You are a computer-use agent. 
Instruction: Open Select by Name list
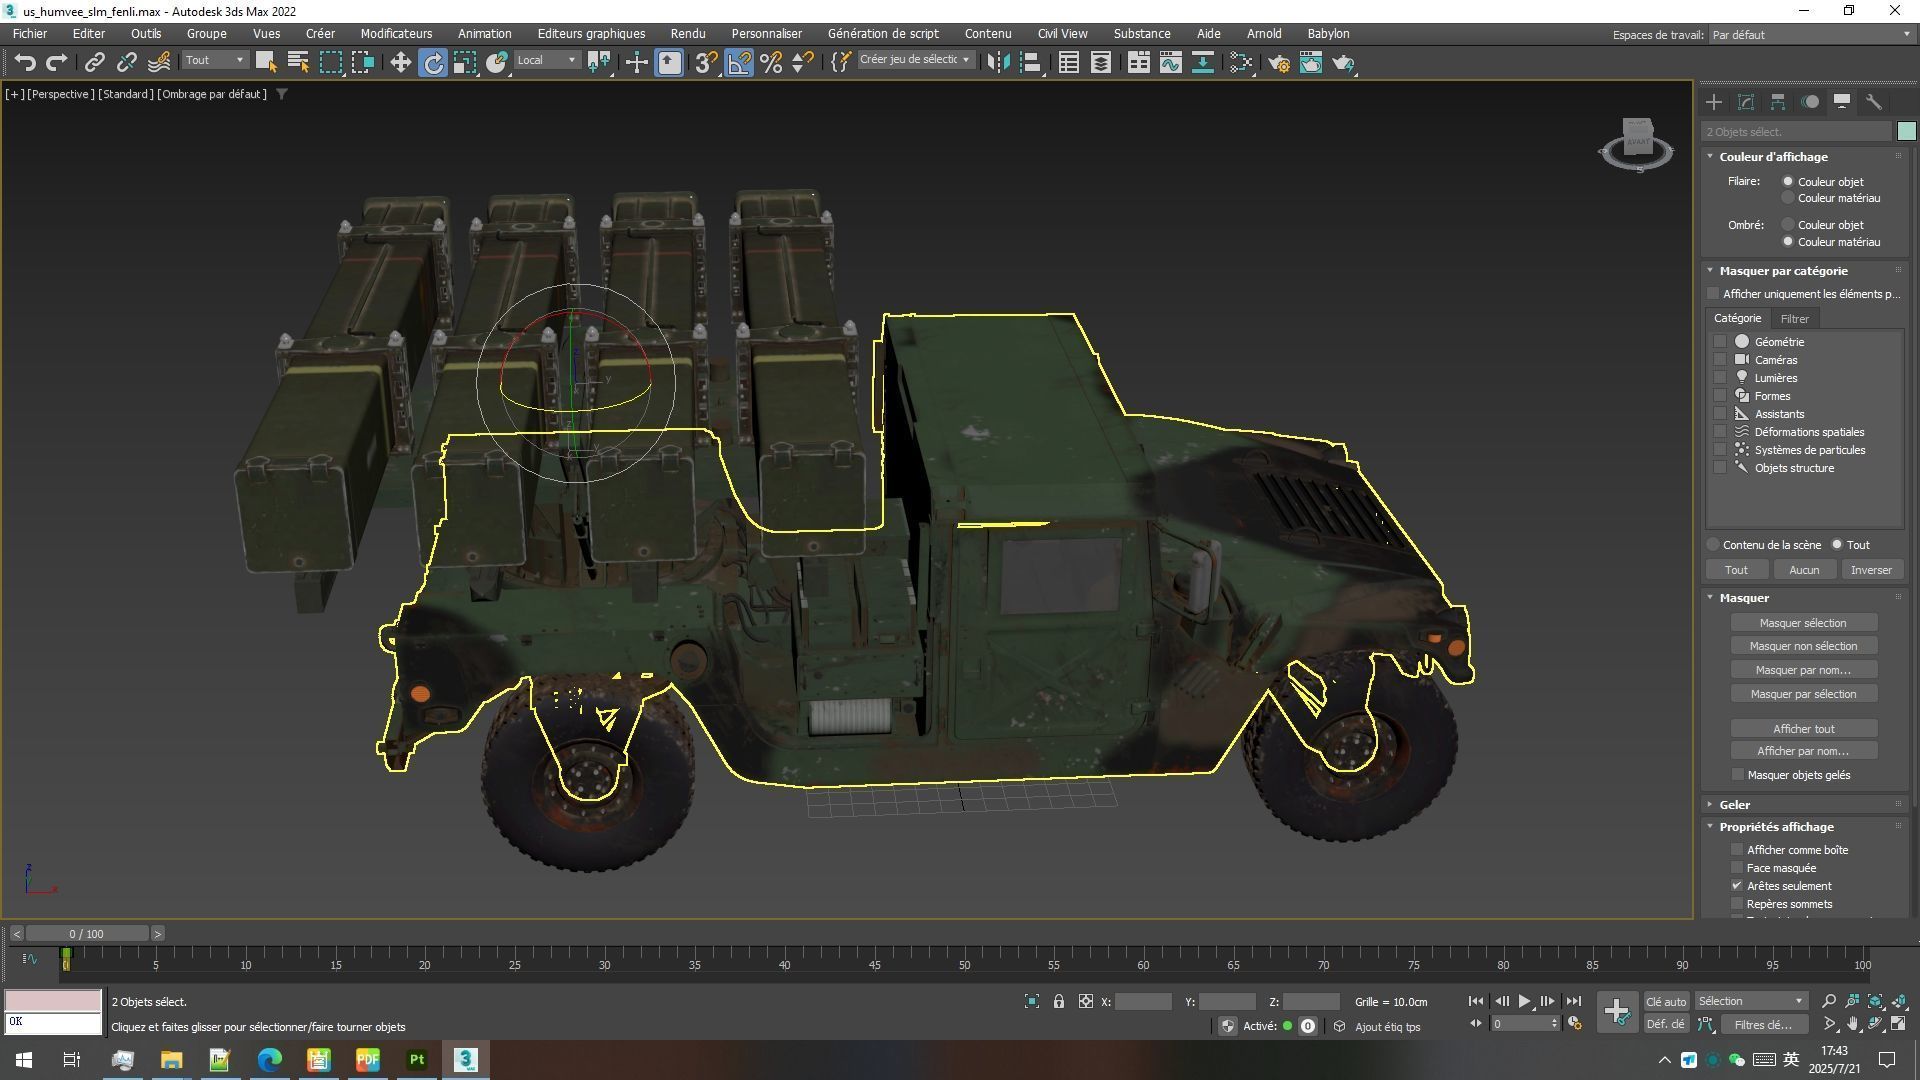pyautogui.click(x=298, y=62)
